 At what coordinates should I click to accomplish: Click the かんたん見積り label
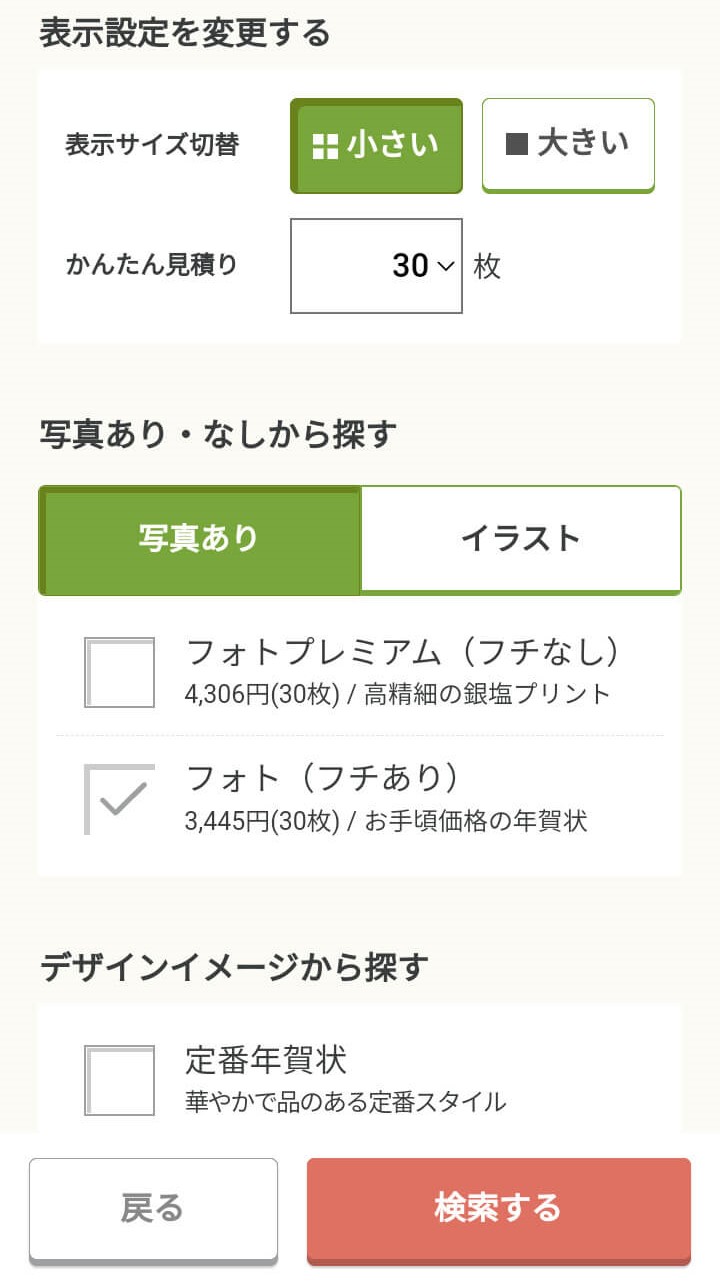(x=152, y=265)
